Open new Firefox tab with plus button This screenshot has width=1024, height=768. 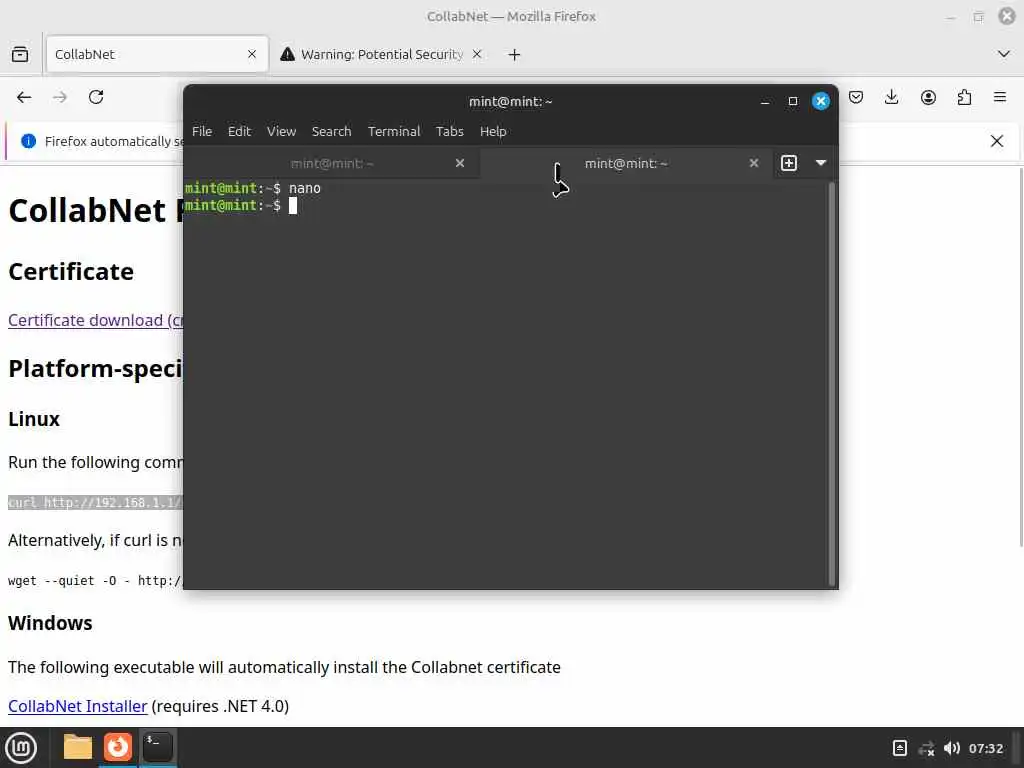pyautogui.click(x=515, y=55)
